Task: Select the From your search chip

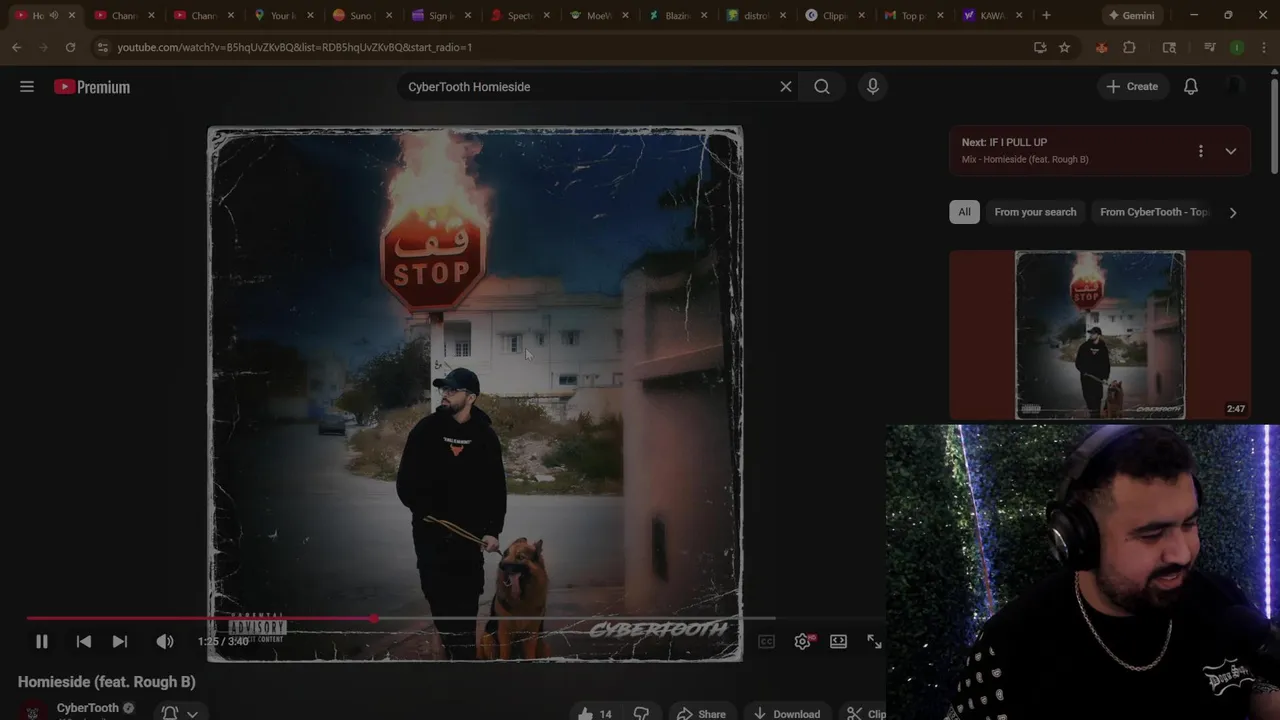Action: (1035, 212)
